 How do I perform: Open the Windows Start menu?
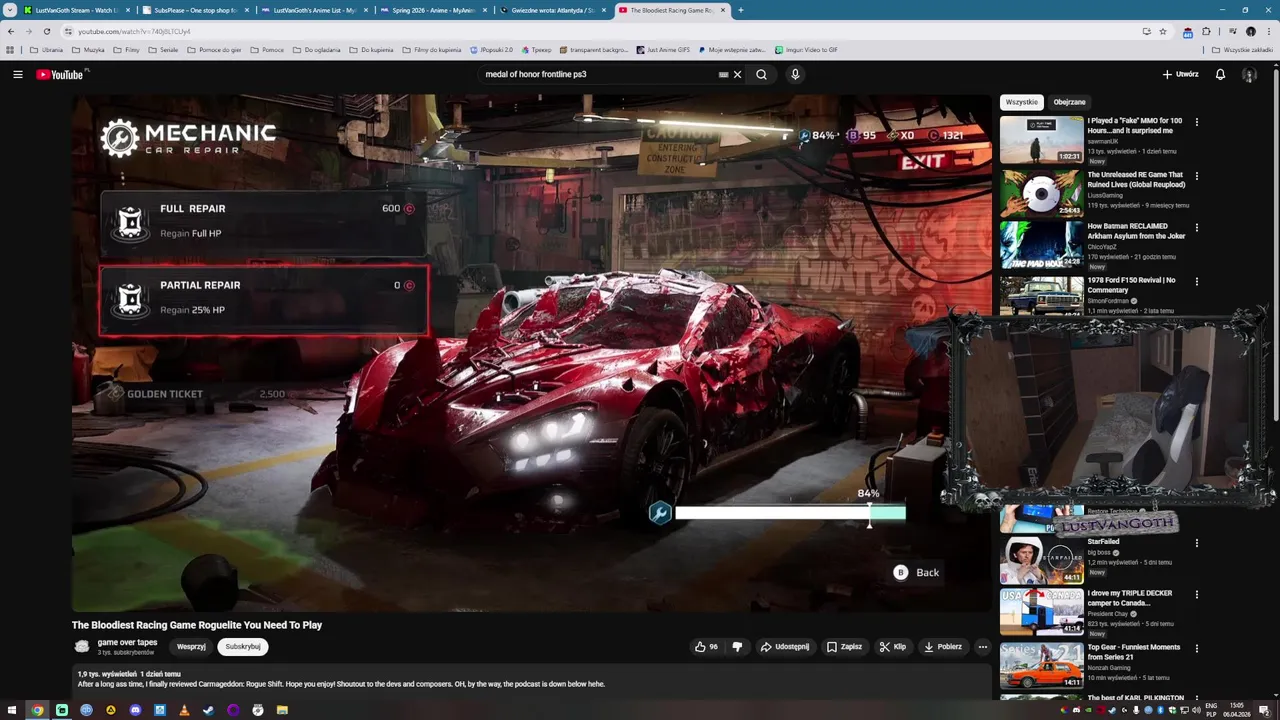tap(12, 710)
